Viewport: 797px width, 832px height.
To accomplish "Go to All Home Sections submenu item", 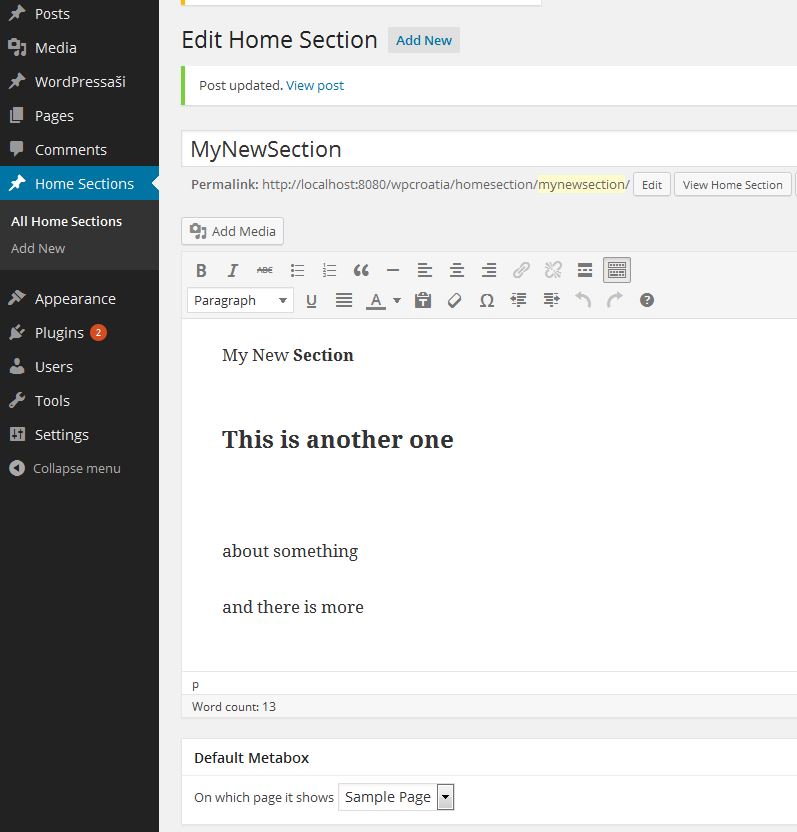I will 66,221.
